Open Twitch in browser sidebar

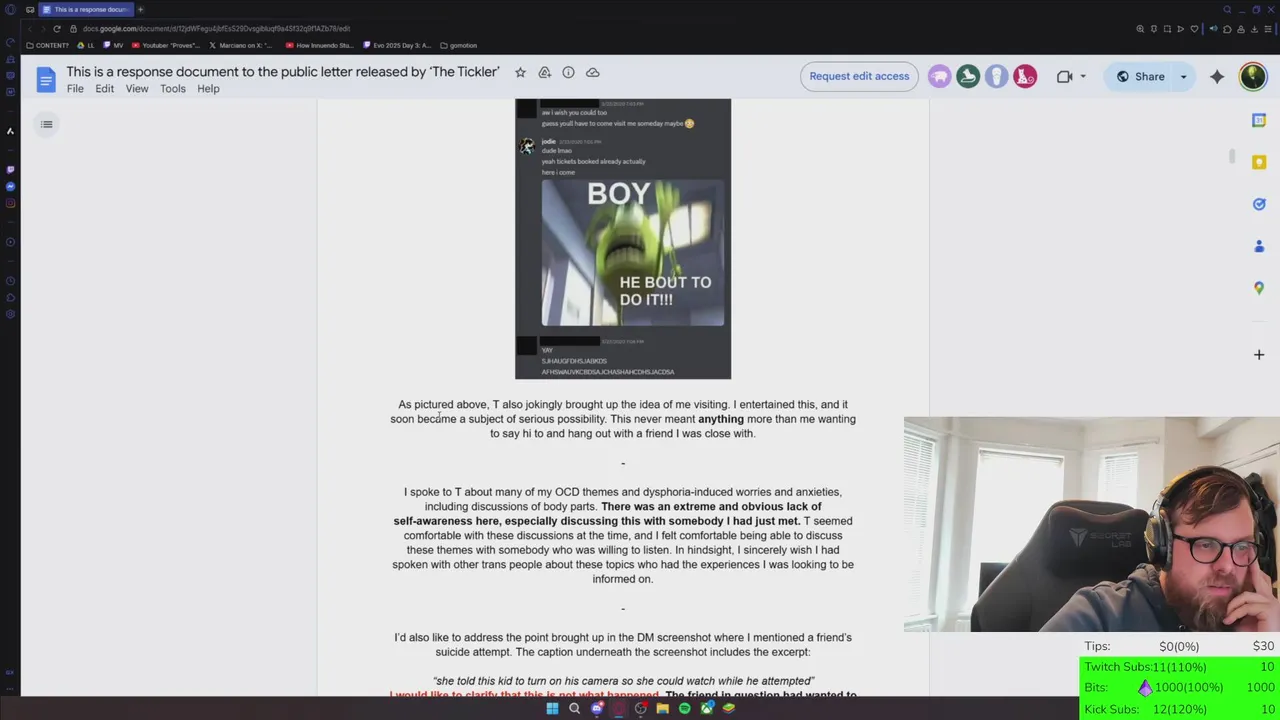click(10, 169)
